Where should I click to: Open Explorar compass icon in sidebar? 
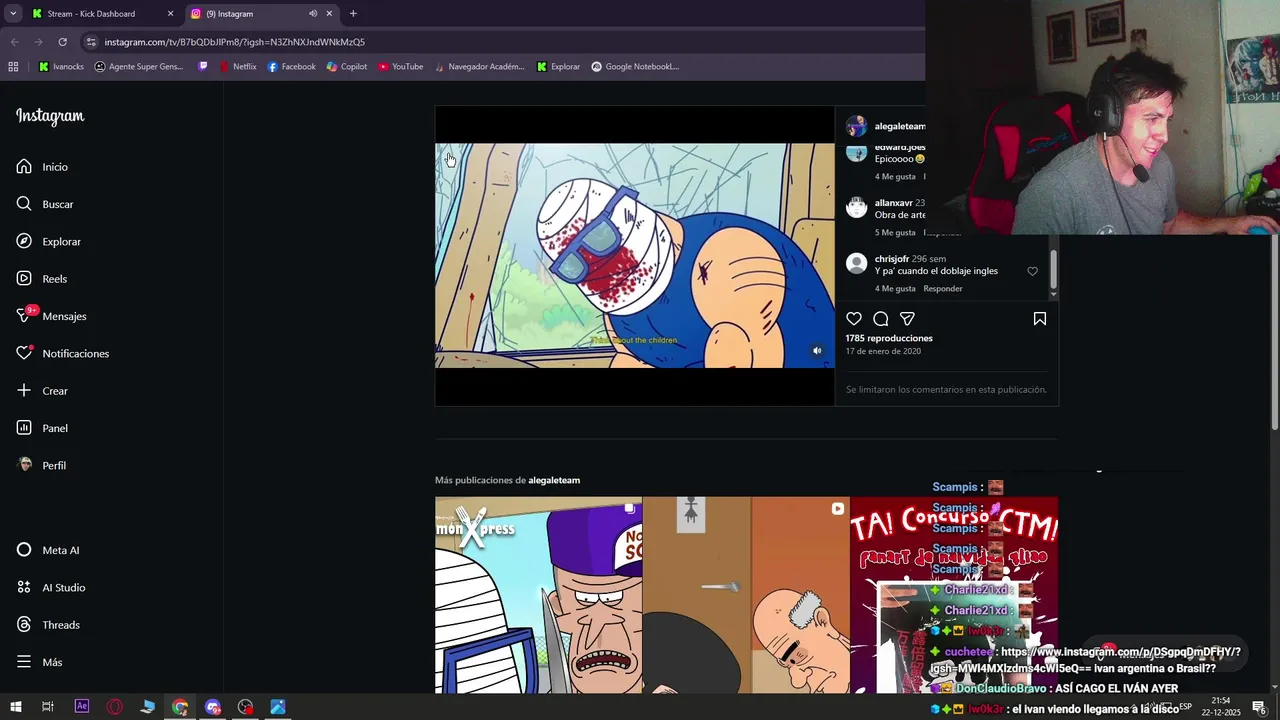click(x=24, y=241)
